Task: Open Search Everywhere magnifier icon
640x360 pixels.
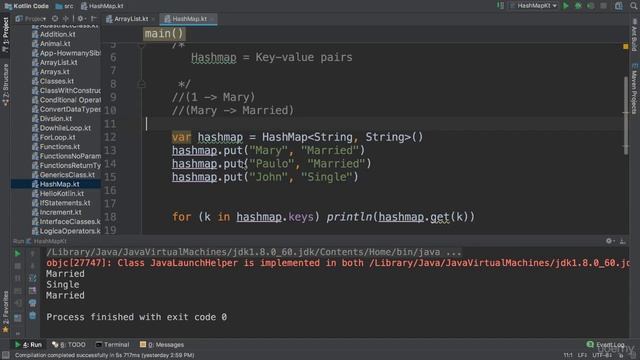Action: pyautogui.click(x=634, y=6)
